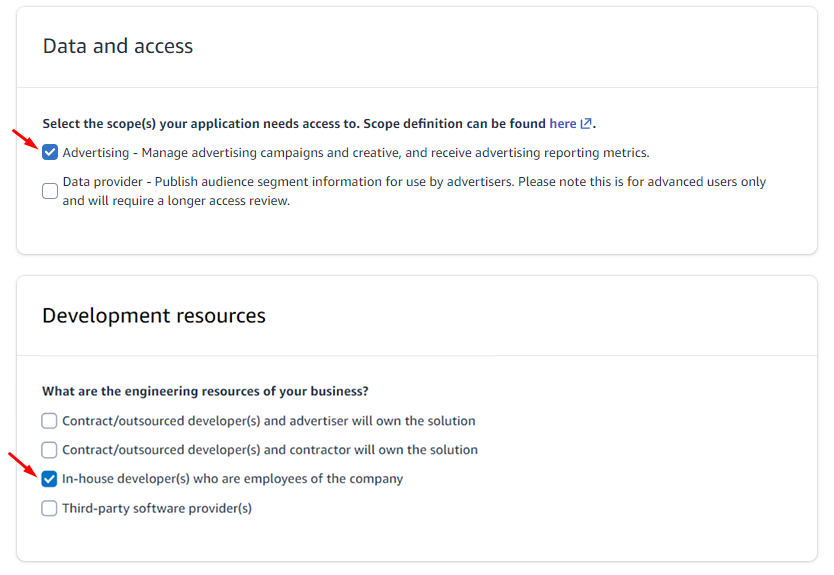Image resolution: width=834 pixels, height=575 pixels.
Task: Select the Third-party software provider(s) checkbox
Action: [50, 508]
